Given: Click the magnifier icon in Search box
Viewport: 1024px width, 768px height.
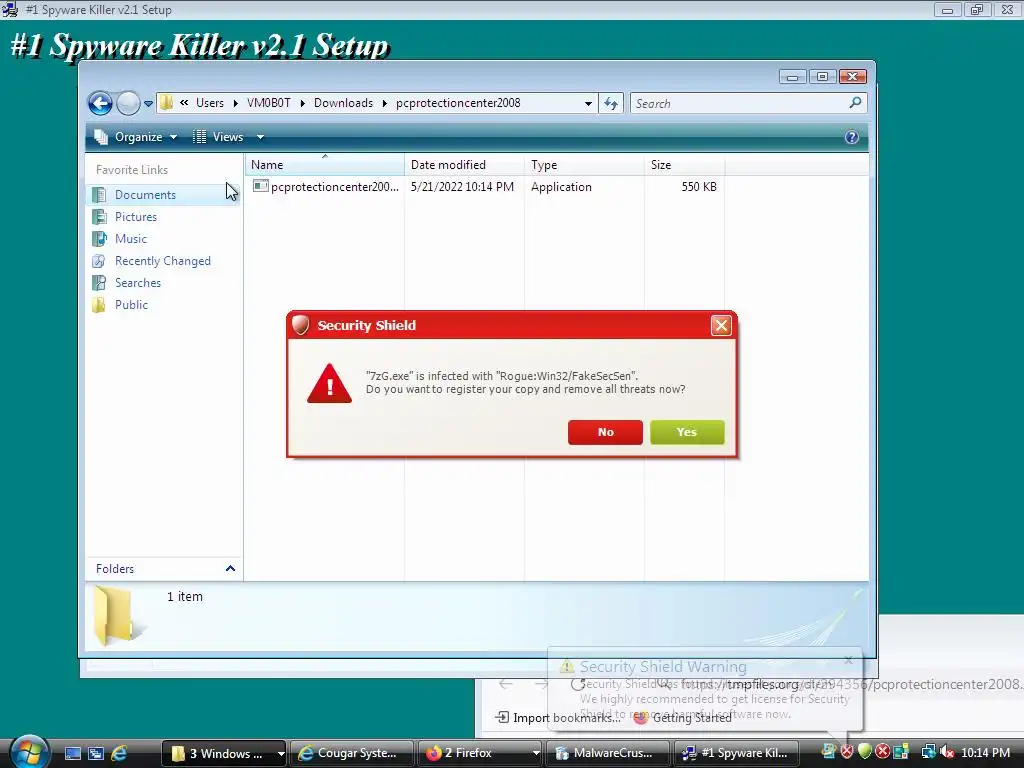Looking at the screenshot, I should 856,103.
